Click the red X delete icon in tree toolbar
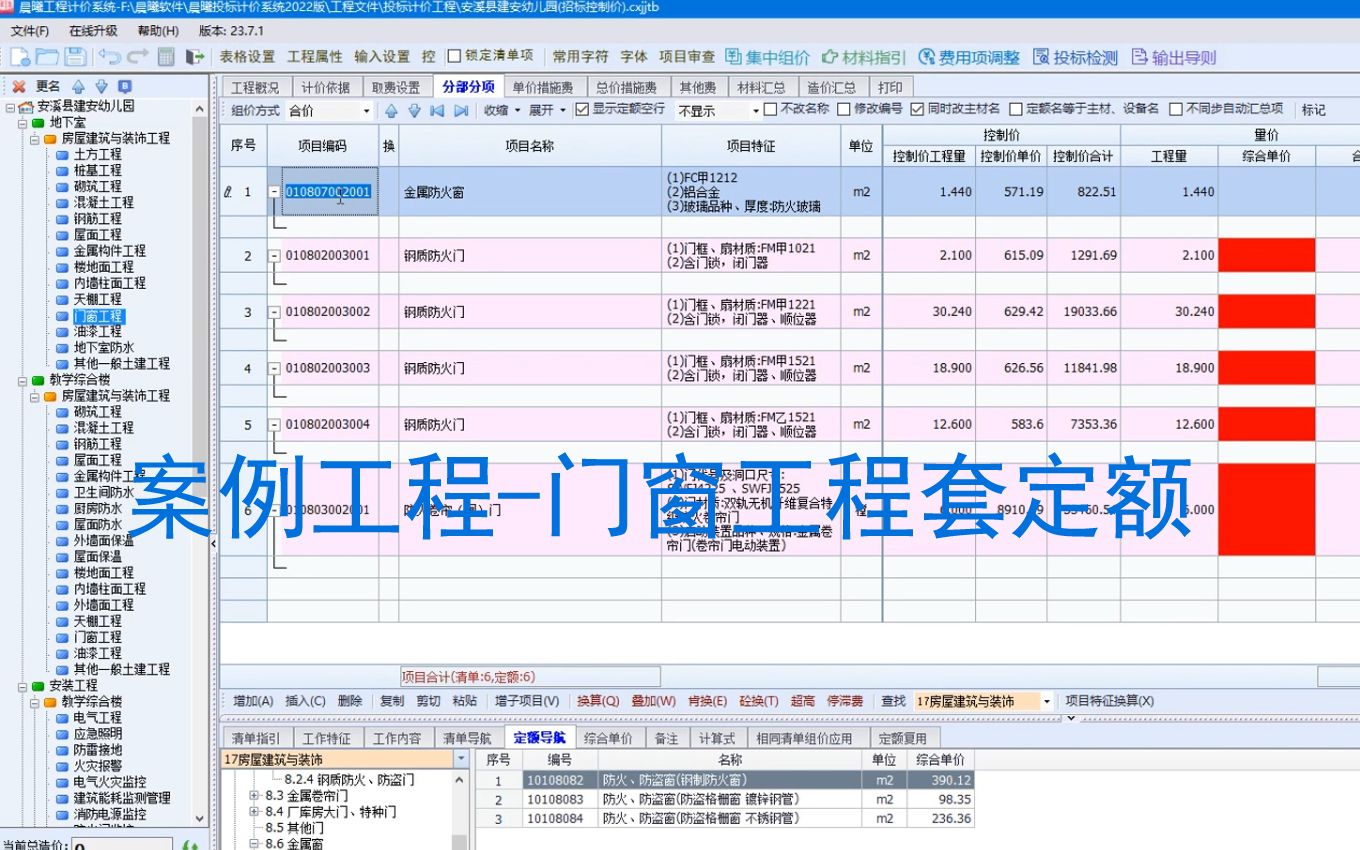This screenshot has width=1360, height=850. coord(19,87)
